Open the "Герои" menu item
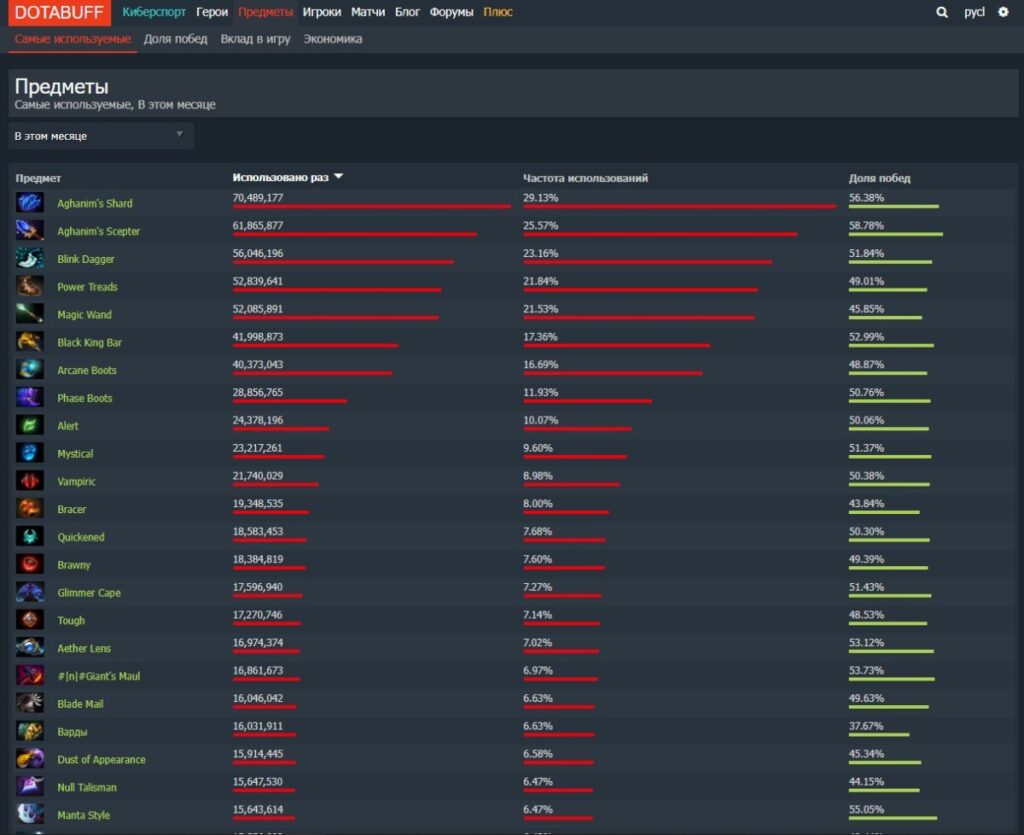Screen dimensions: 1024x835 (x=211, y=12)
